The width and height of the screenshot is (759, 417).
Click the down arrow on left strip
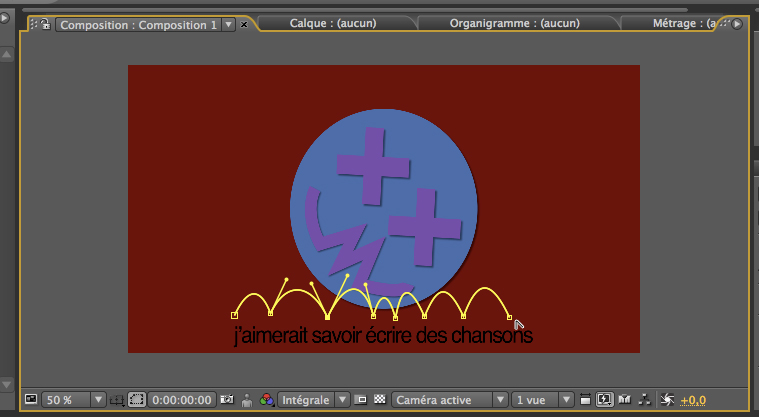7,385
